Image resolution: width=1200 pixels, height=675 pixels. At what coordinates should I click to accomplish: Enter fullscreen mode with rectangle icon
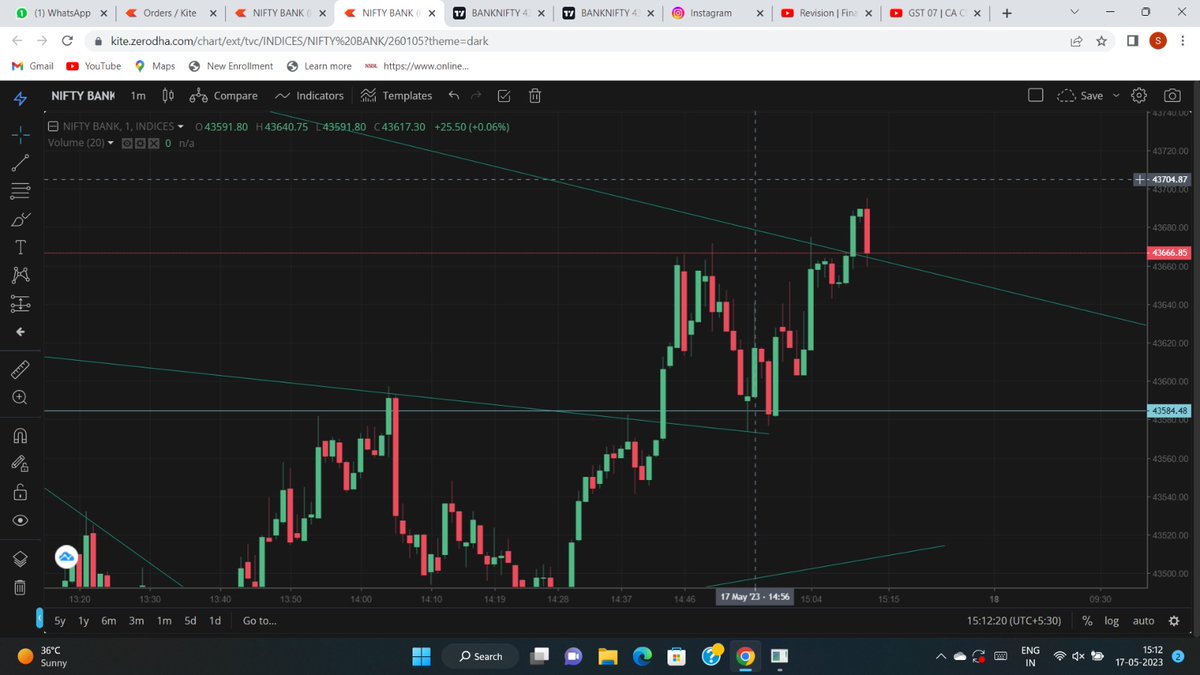tap(1036, 96)
